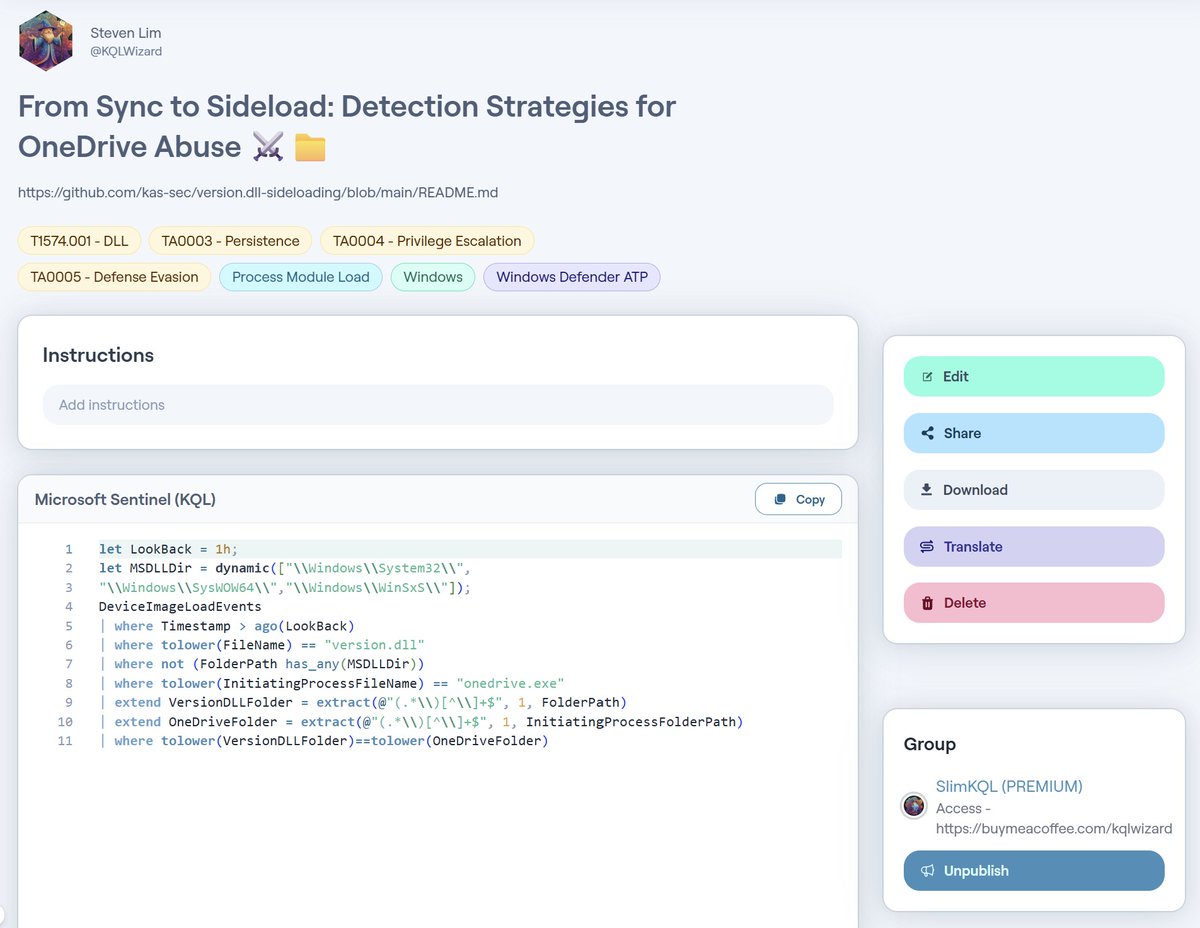The height and width of the screenshot is (928, 1200).
Task: Click the "onedrive.exe" string in code
Action: click(x=510, y=683)
